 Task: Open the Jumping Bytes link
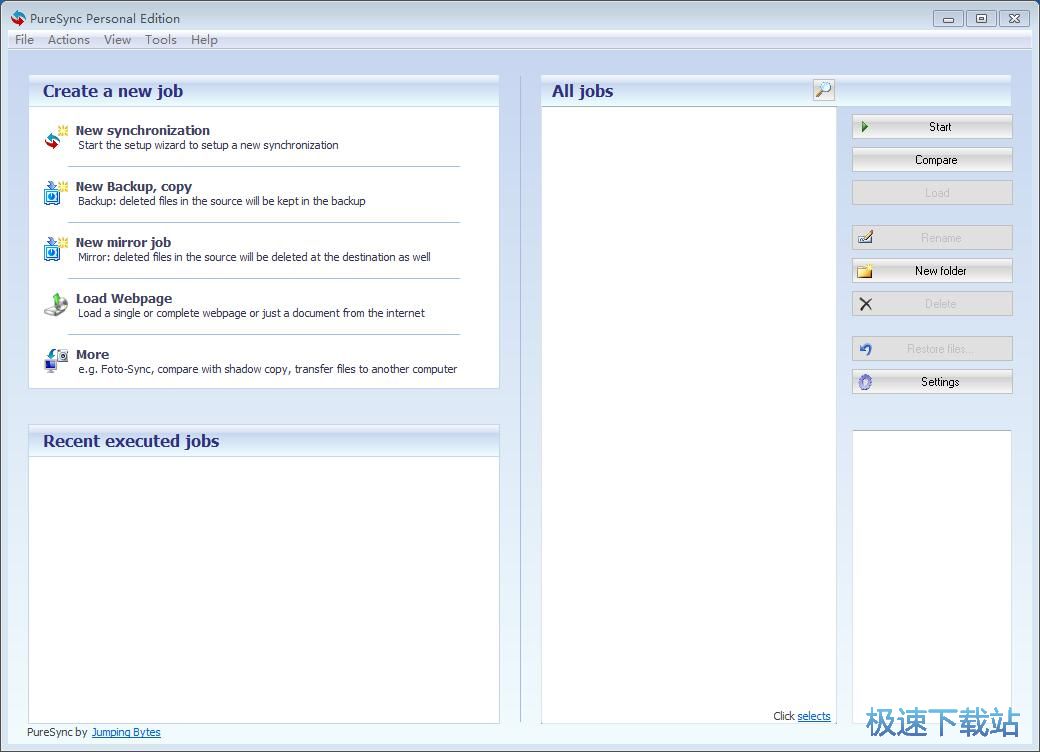(126, 732)
